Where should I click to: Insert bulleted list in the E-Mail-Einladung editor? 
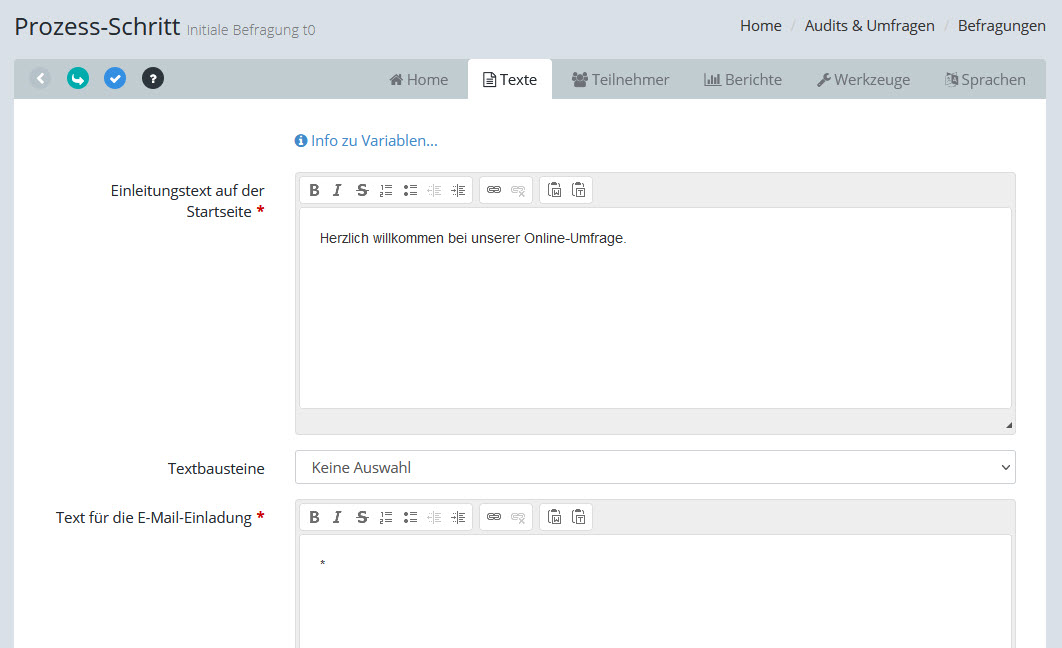pyautogui.click(x=410, y=517)
